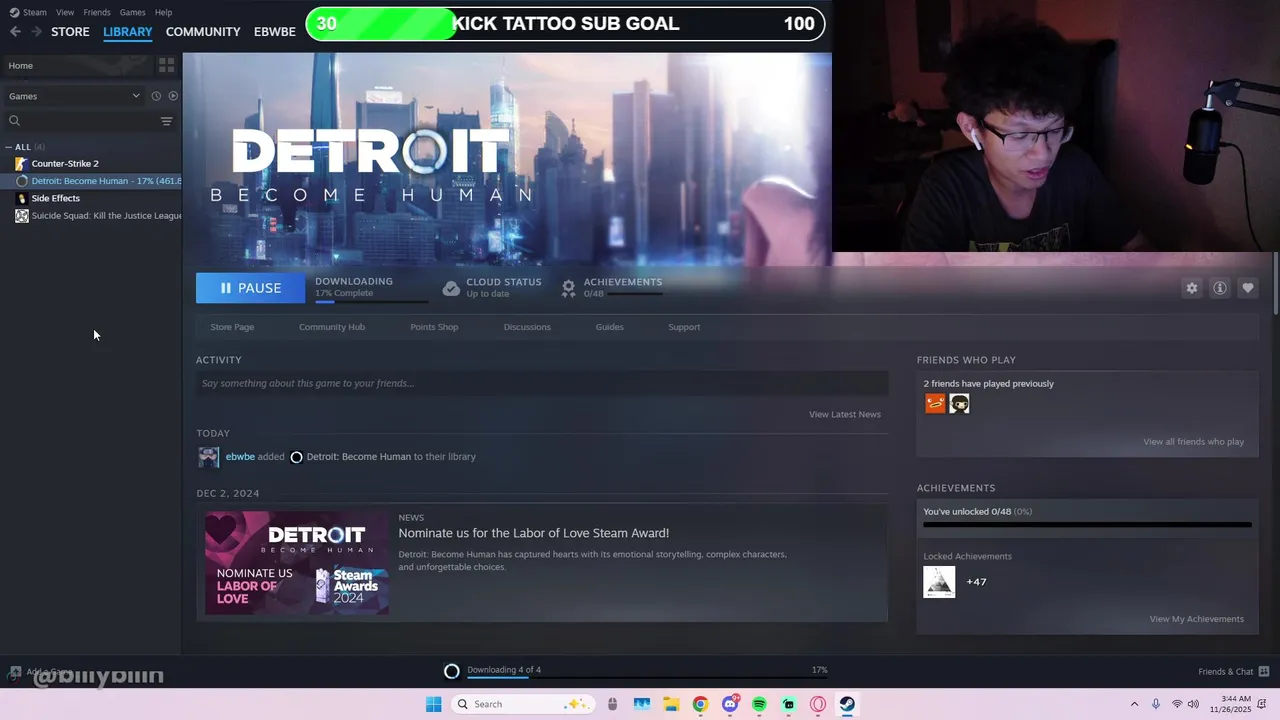The width and height of the screenshot is (1280, 720).
Task: Pause the Detroit download
Action: point(250,288)
